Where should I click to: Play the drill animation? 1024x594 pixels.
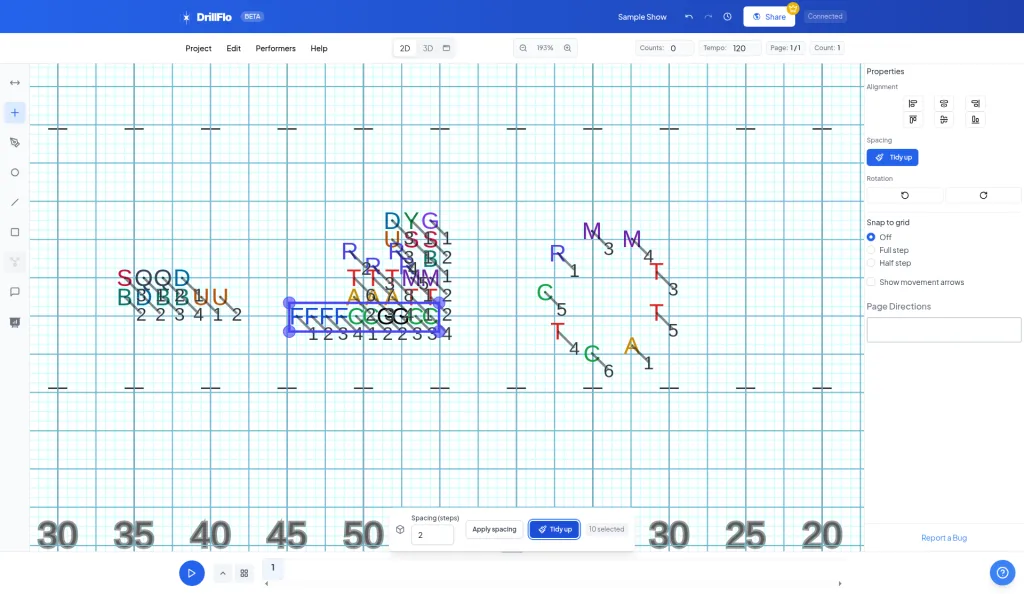click(x=191, y=573)
